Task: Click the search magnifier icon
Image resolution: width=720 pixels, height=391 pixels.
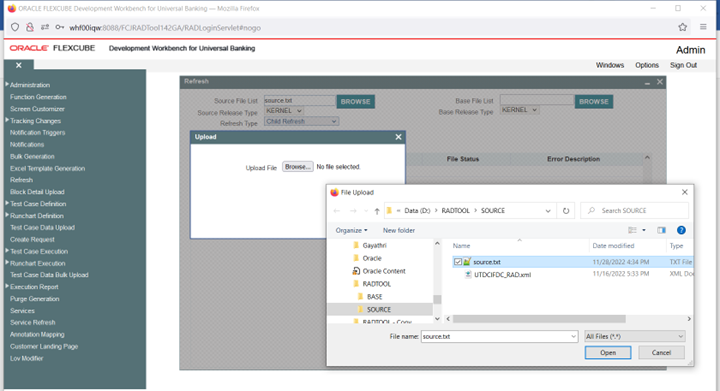Action: coord(591,211)
